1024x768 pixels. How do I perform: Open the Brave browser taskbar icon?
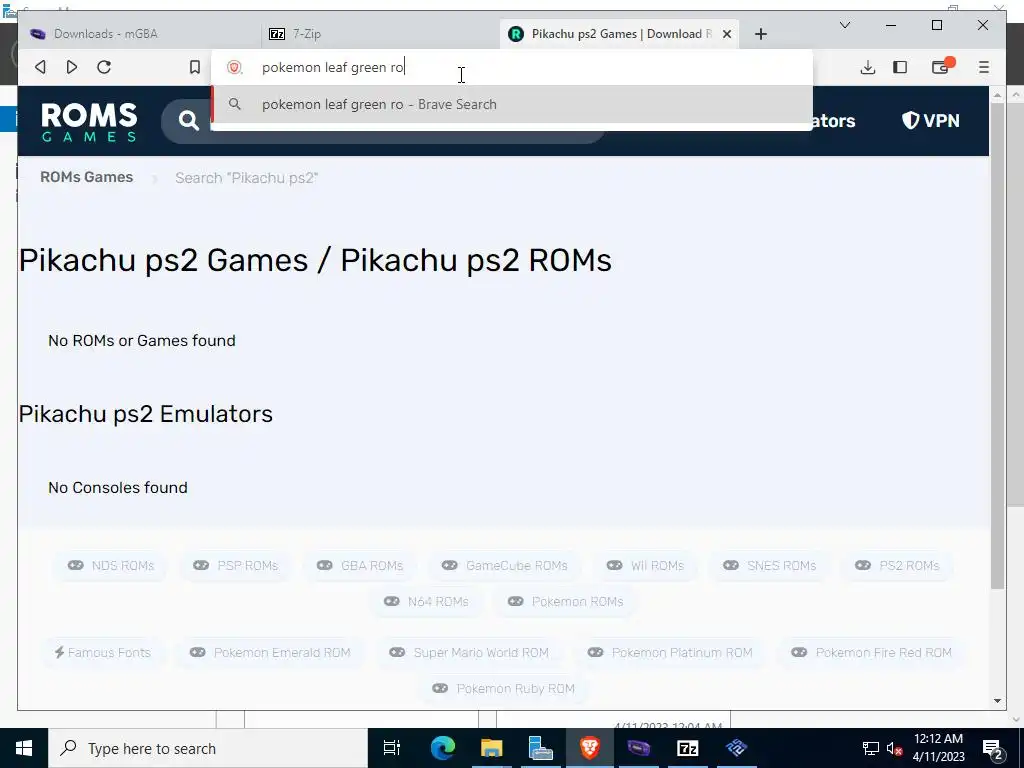590,748
